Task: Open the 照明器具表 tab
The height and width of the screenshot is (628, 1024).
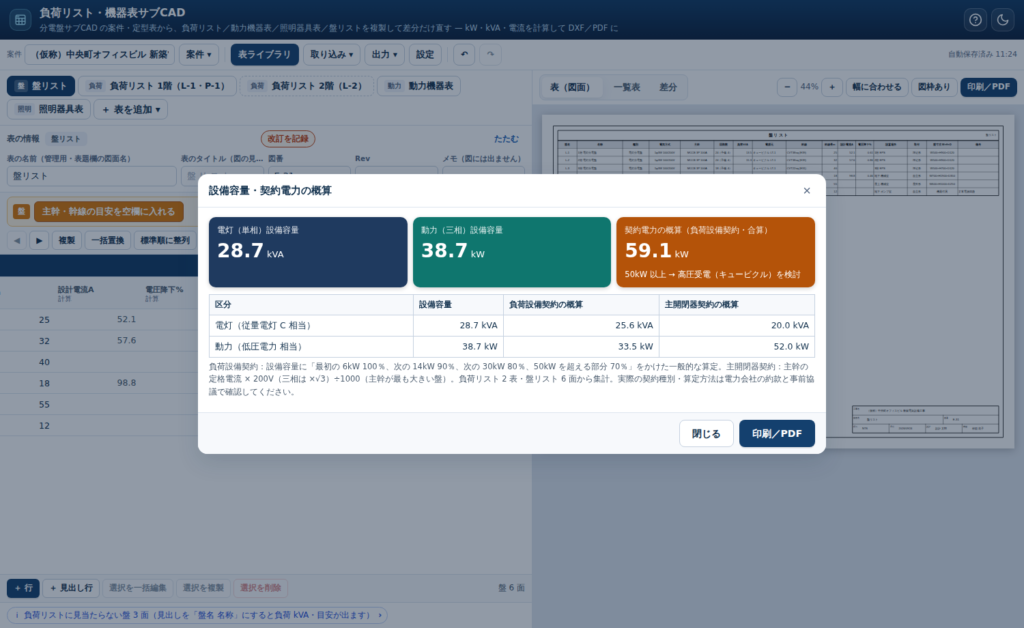Action: point(50,109)
